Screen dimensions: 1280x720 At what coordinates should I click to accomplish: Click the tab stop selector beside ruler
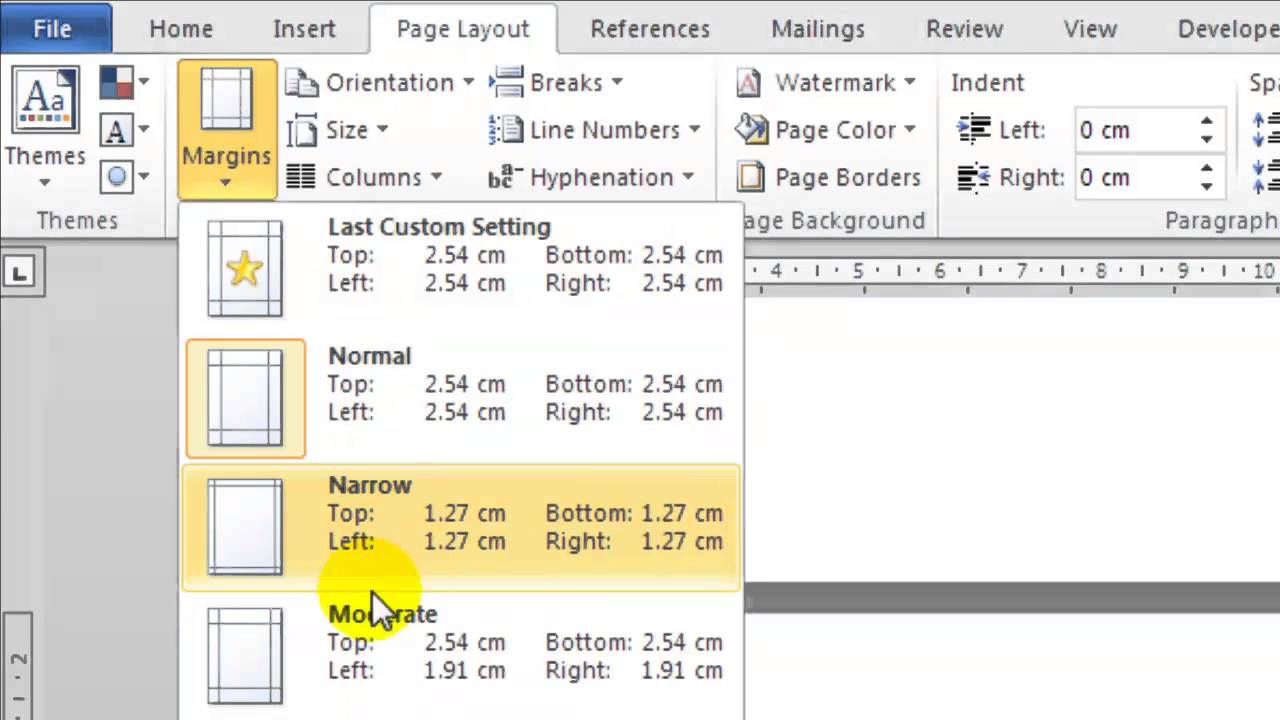point(21,271)
